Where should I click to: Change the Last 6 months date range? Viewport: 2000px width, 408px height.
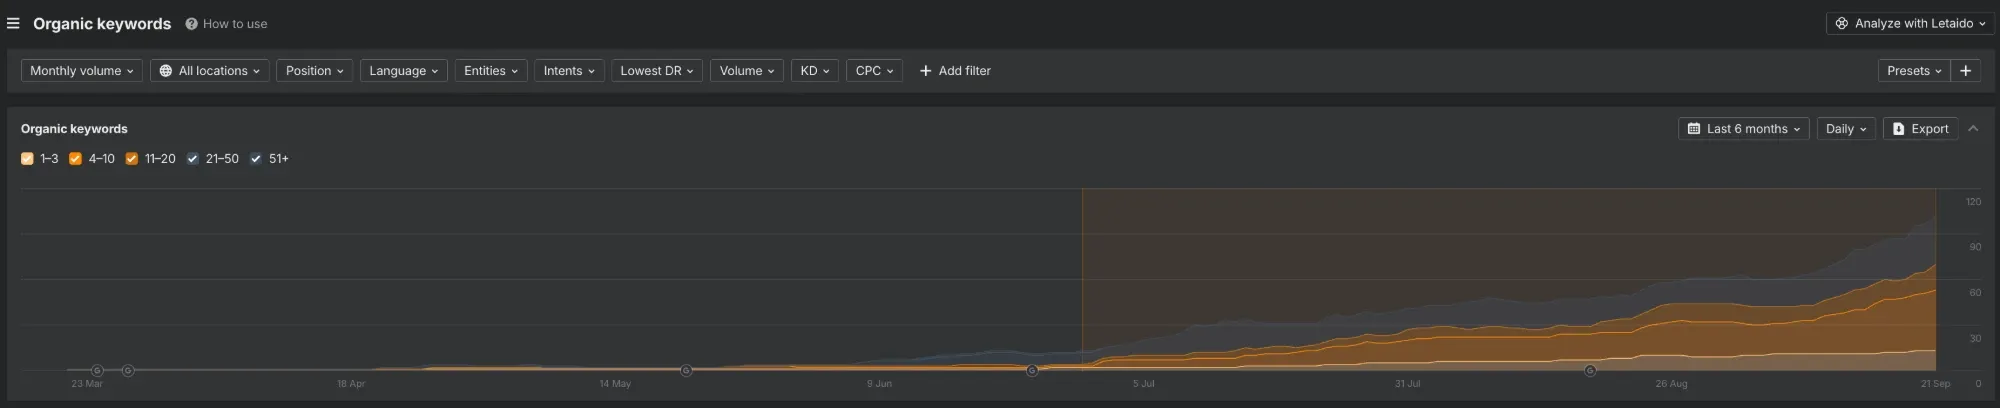coord(1744,129)
